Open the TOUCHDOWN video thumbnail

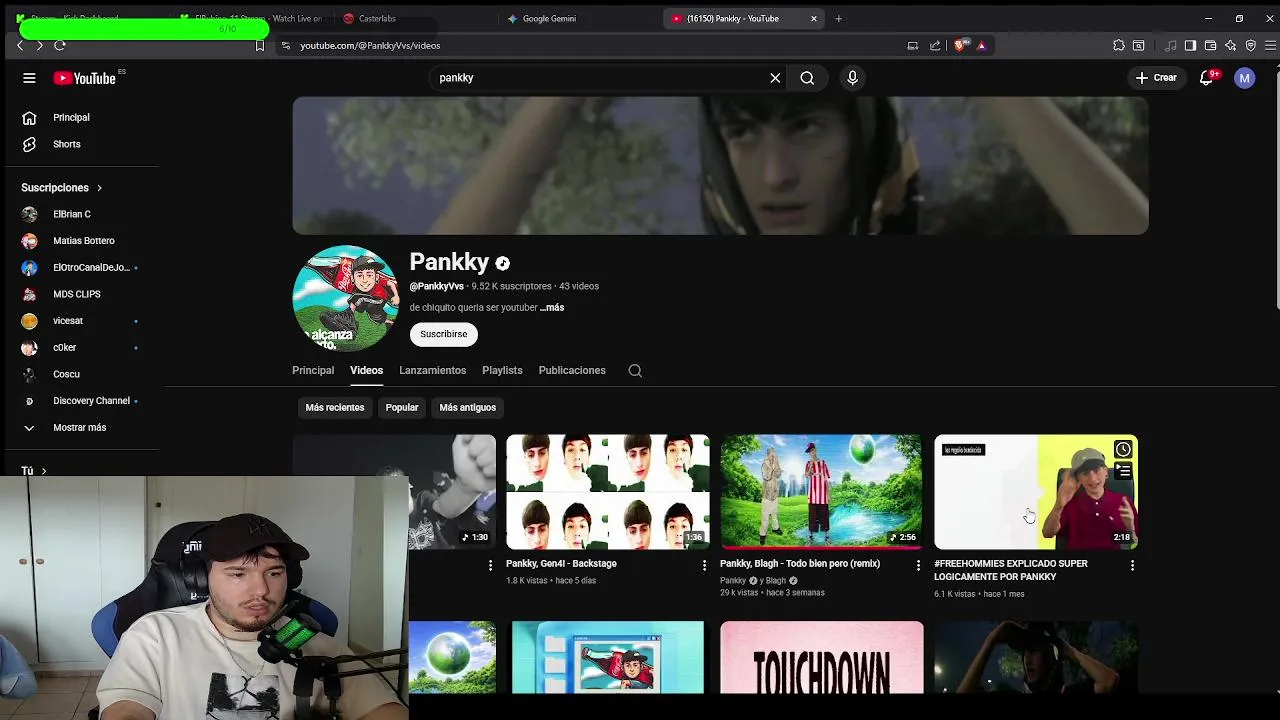(822, 657)
